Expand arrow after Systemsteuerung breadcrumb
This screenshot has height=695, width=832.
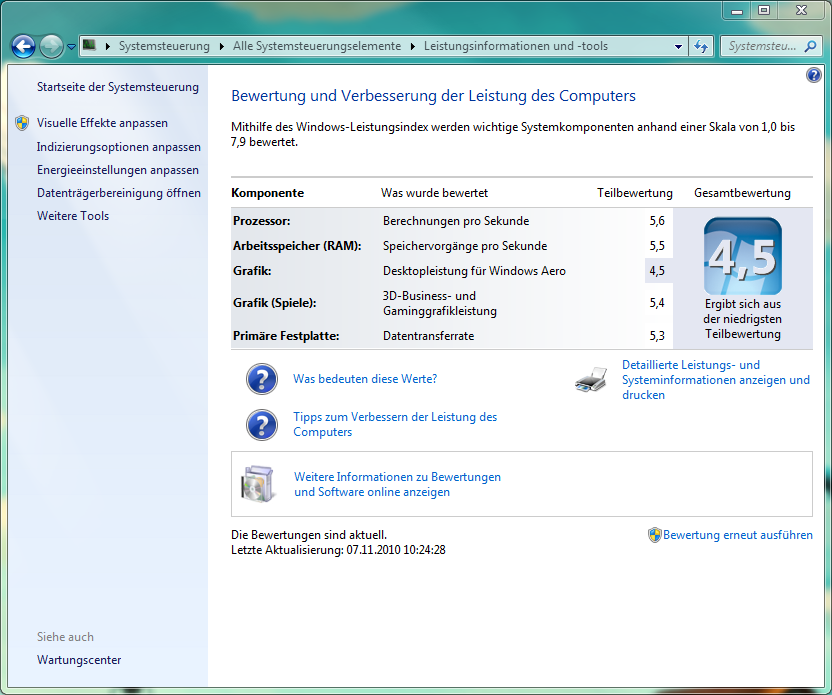point(222,46)
